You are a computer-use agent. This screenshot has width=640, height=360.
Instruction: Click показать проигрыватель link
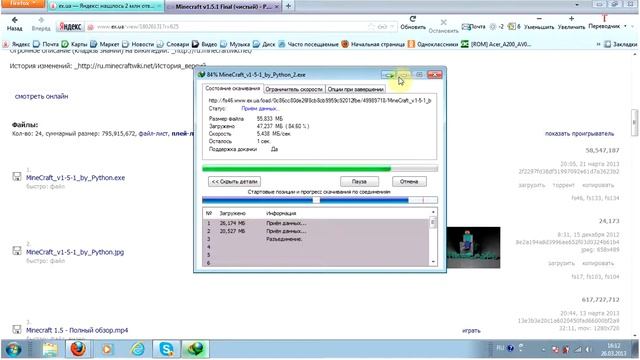coord(580,133)
